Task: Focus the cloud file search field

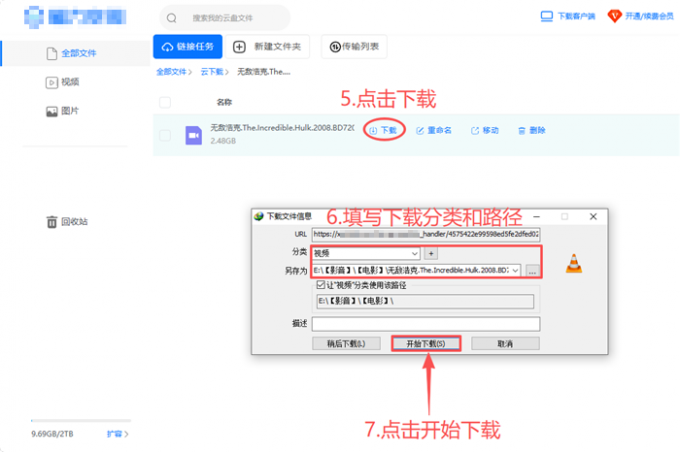Action: pos(225,18)
